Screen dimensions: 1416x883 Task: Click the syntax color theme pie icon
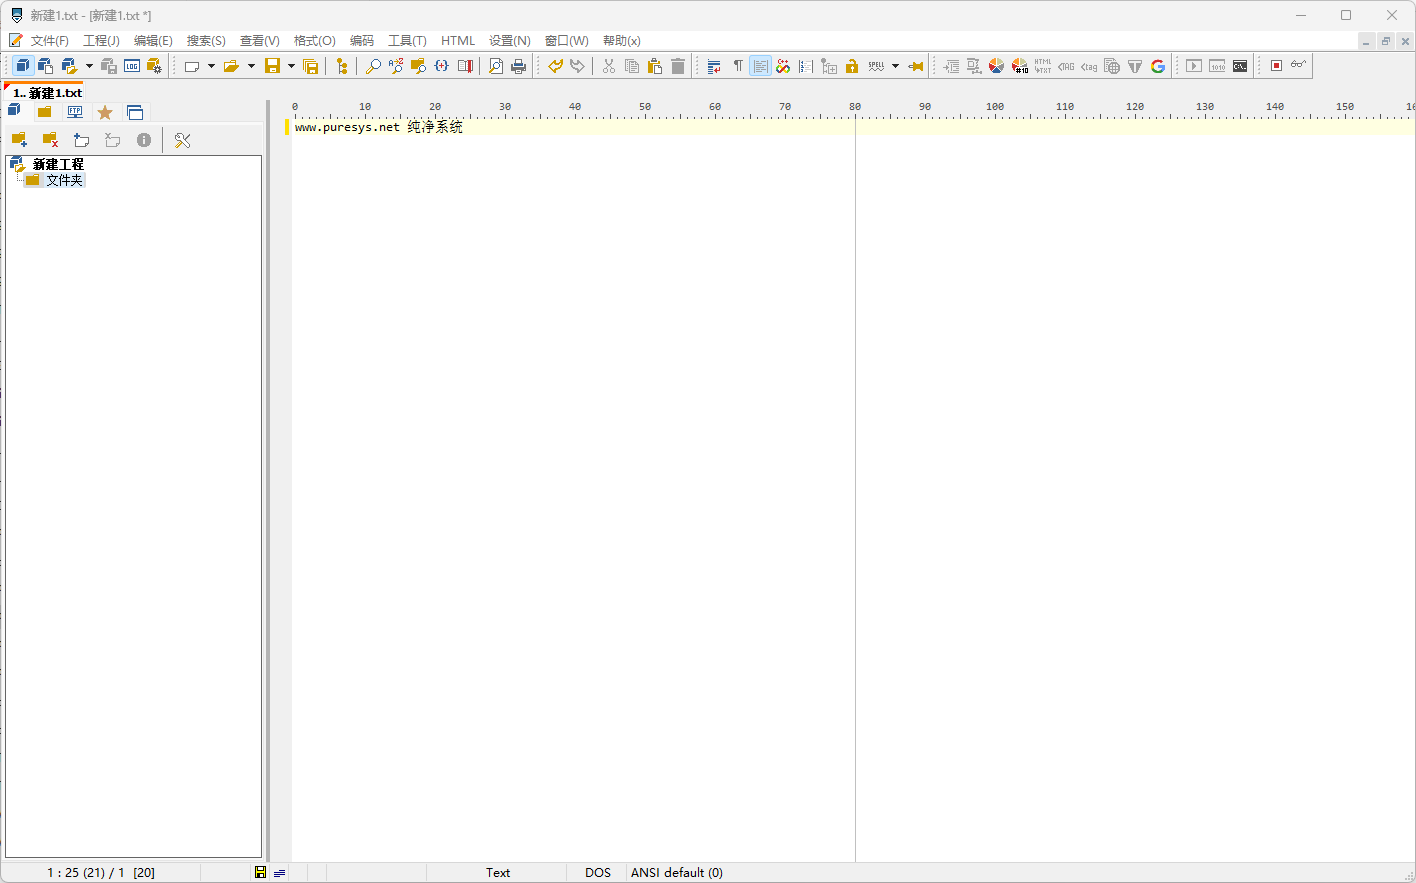(996, 65)
